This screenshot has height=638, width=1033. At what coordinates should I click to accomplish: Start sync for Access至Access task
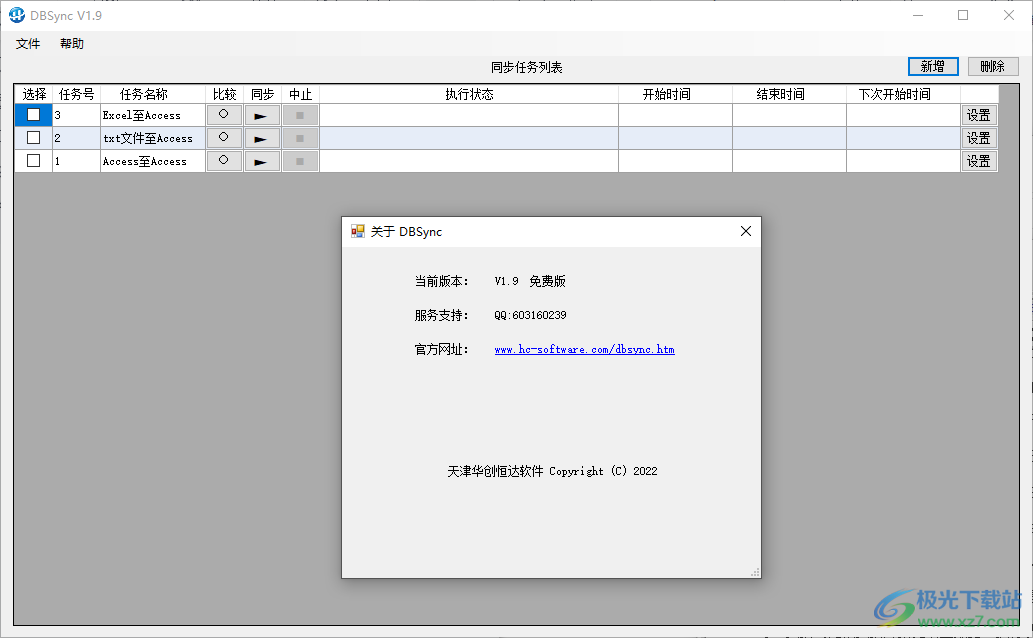pos(262,161)
